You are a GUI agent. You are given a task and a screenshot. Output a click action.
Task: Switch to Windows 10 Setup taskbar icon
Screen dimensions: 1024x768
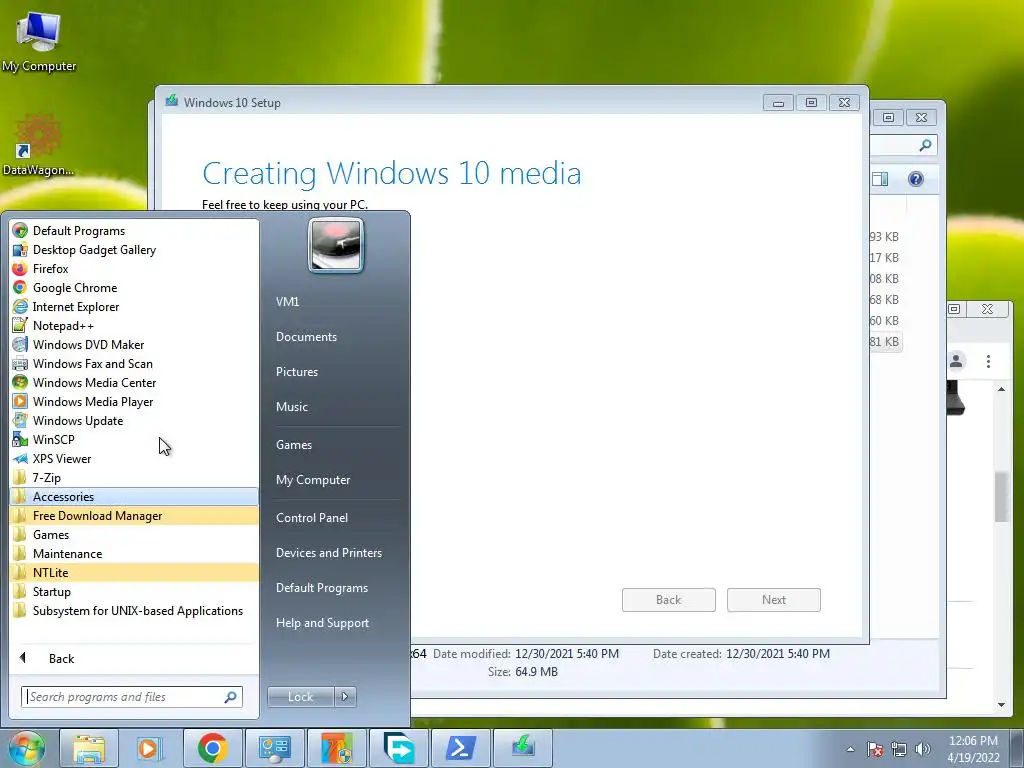pyautogui.click(x=522, y=748)
